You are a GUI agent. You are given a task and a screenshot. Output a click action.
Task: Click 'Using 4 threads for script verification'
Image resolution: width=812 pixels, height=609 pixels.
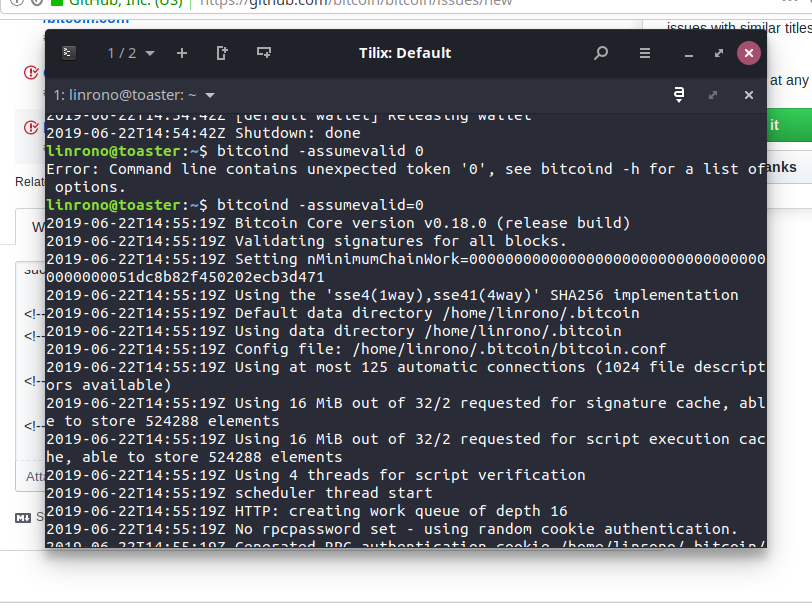coord(316,475)
